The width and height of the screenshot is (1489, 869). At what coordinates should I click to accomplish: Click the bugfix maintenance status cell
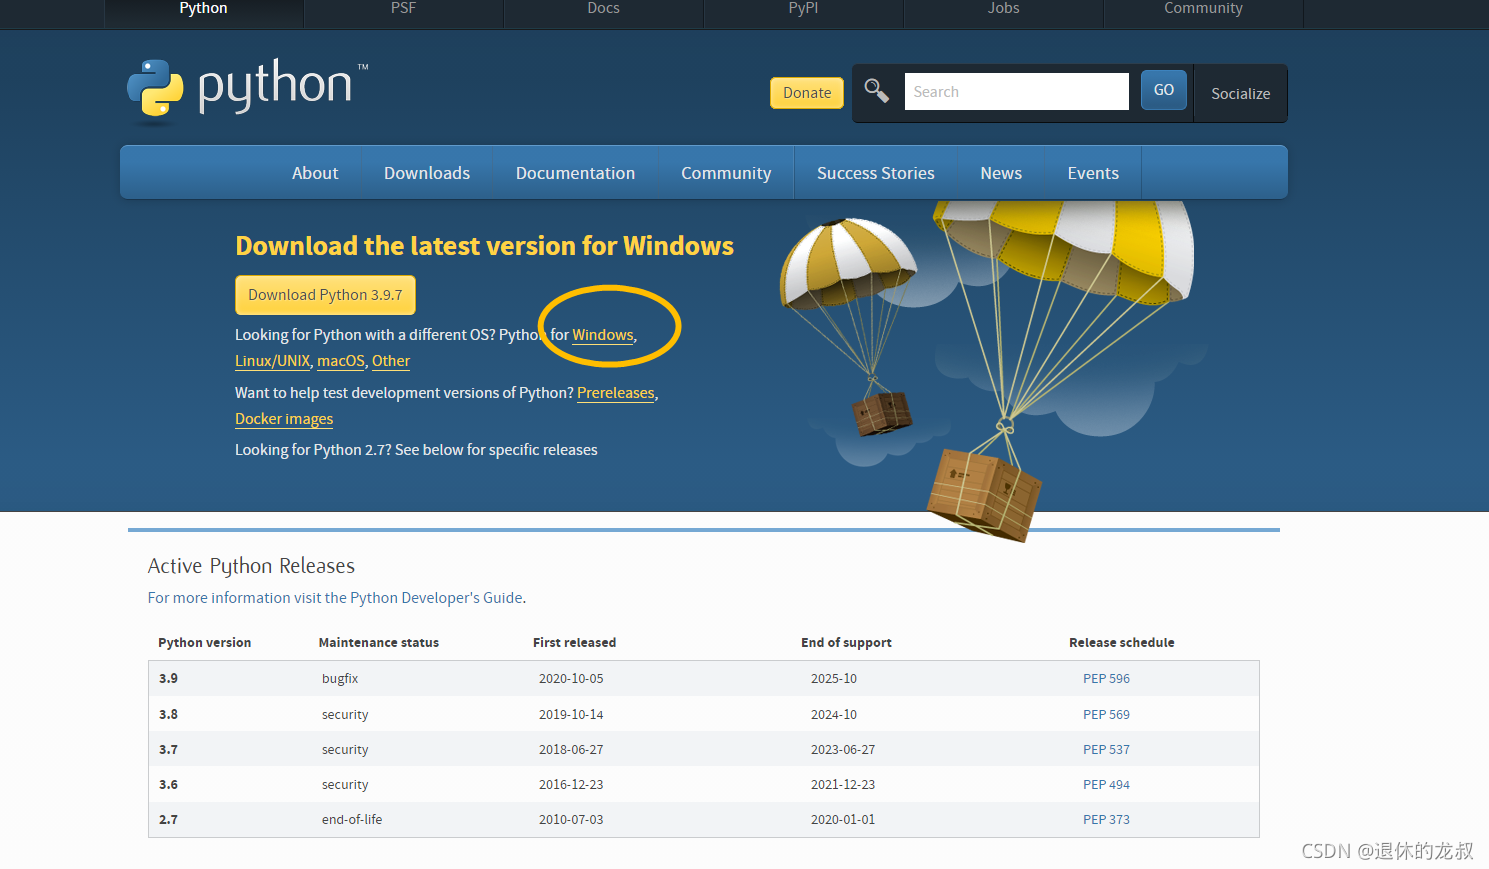pyautogui.click(x=340, y=679)
